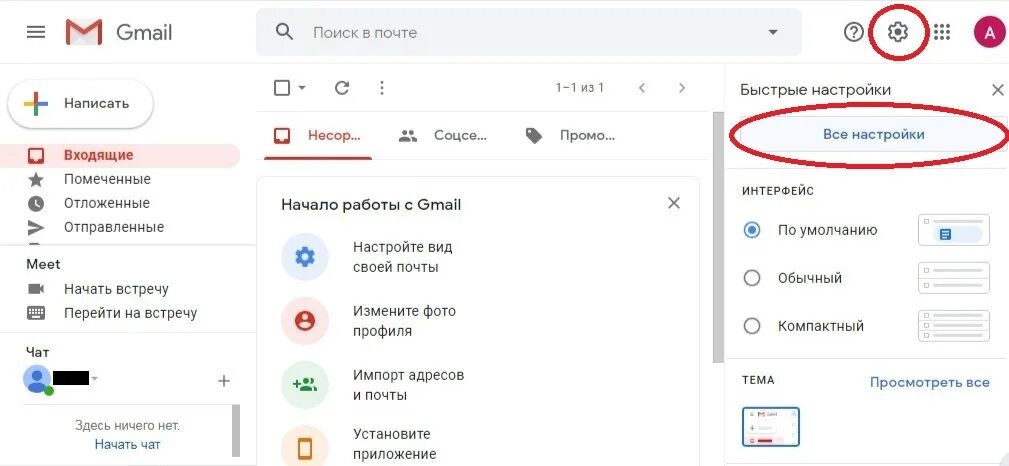Screen dimensions: 1009x466
Task: Click the Просмотреть все themes link
Action: click(x=929, y=382)
